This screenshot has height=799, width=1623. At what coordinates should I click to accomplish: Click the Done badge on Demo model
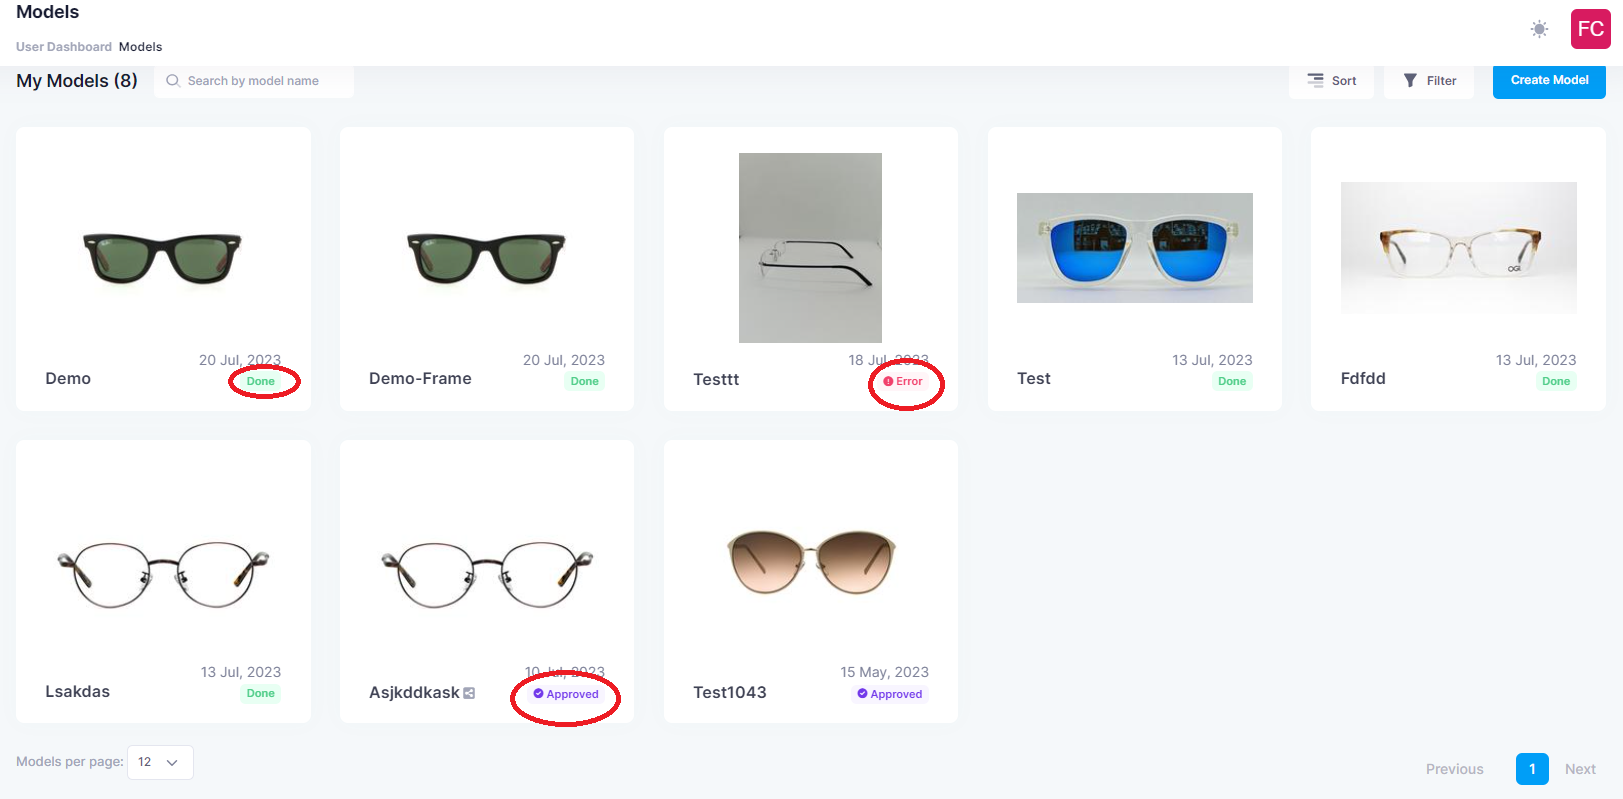(261, 381)
